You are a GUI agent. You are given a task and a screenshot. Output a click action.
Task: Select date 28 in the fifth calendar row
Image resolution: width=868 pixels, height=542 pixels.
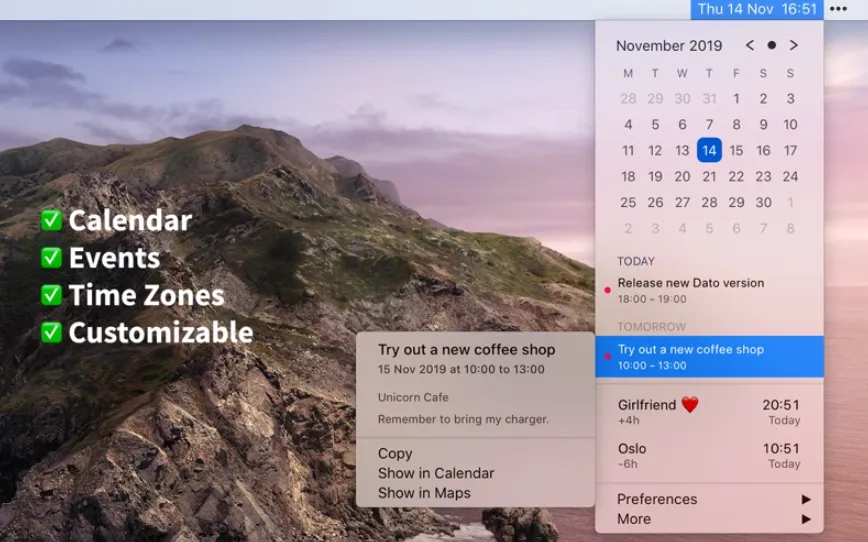coord(709,203)
